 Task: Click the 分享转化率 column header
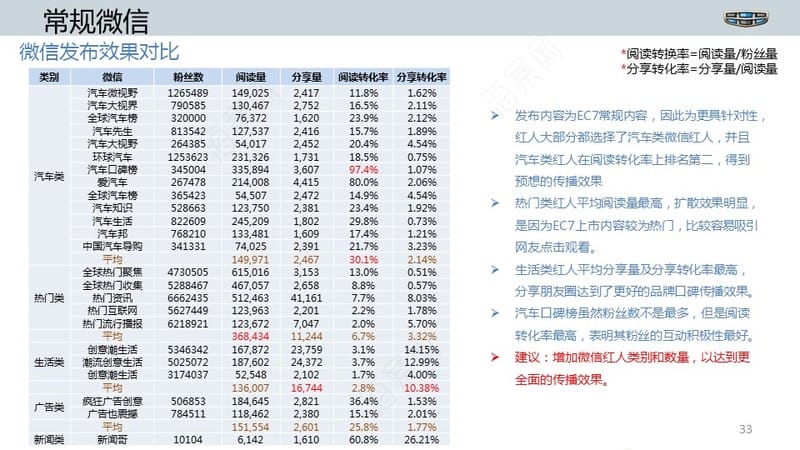pyautogui.click(x=421, y=77)
